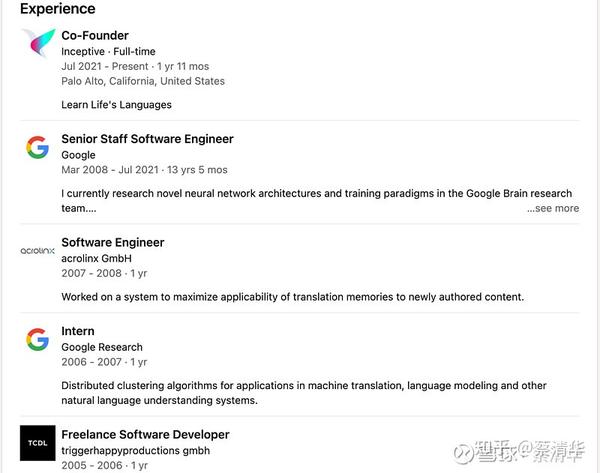Open the Co-Founder position title
This screenshot has height=473, width=600.
(x=94, y=35)
